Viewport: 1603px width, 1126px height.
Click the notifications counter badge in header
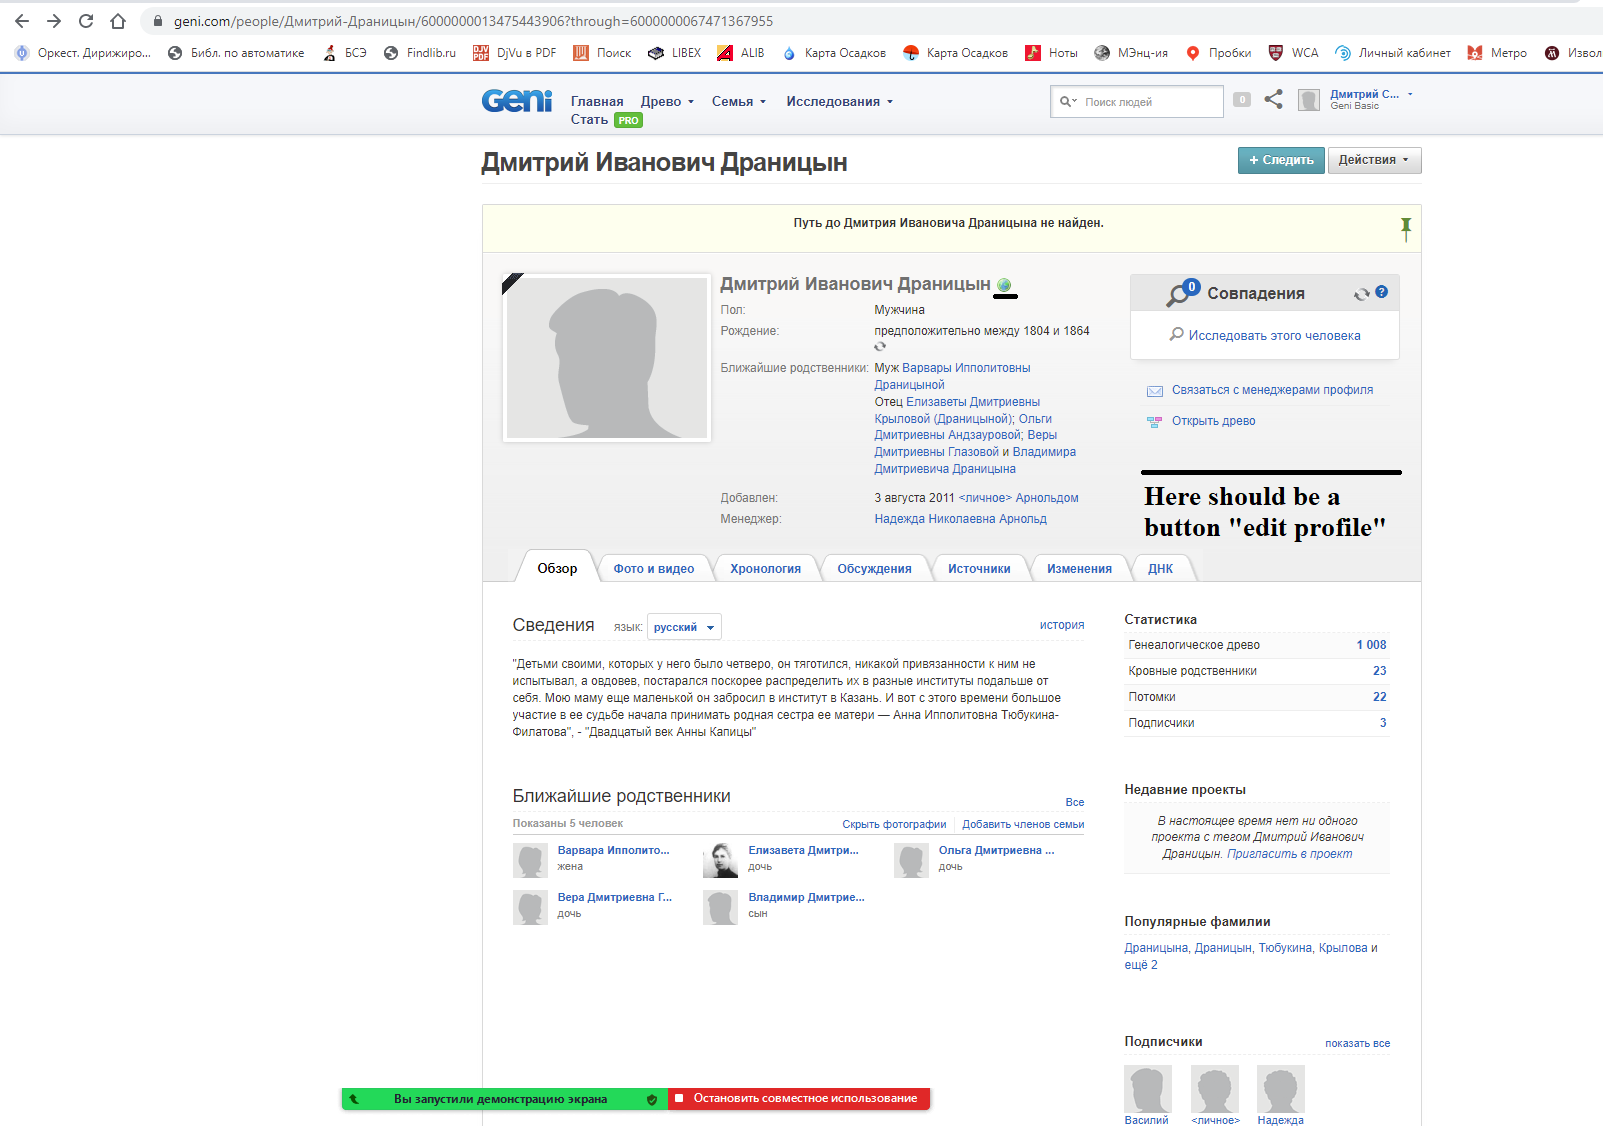[1242, 99]
